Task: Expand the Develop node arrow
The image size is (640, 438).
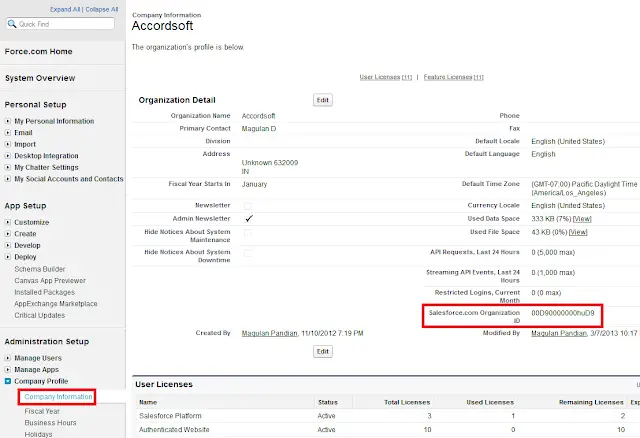Action: coord(8,245)
